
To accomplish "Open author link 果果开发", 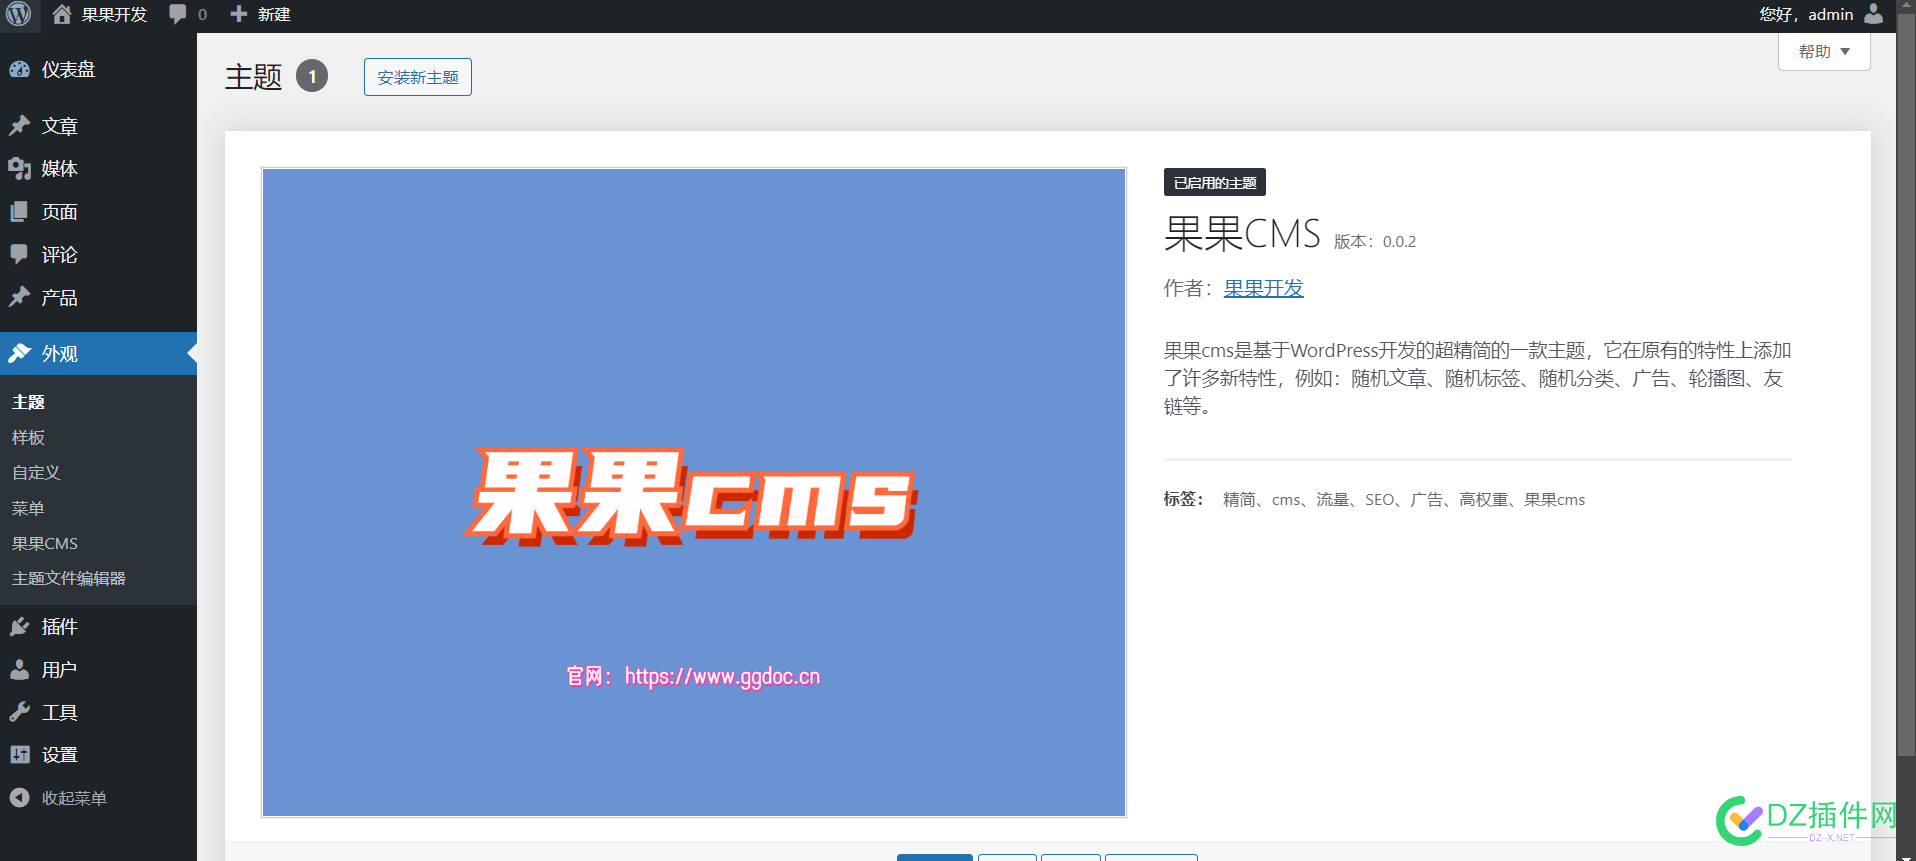I will [1264, 288].
